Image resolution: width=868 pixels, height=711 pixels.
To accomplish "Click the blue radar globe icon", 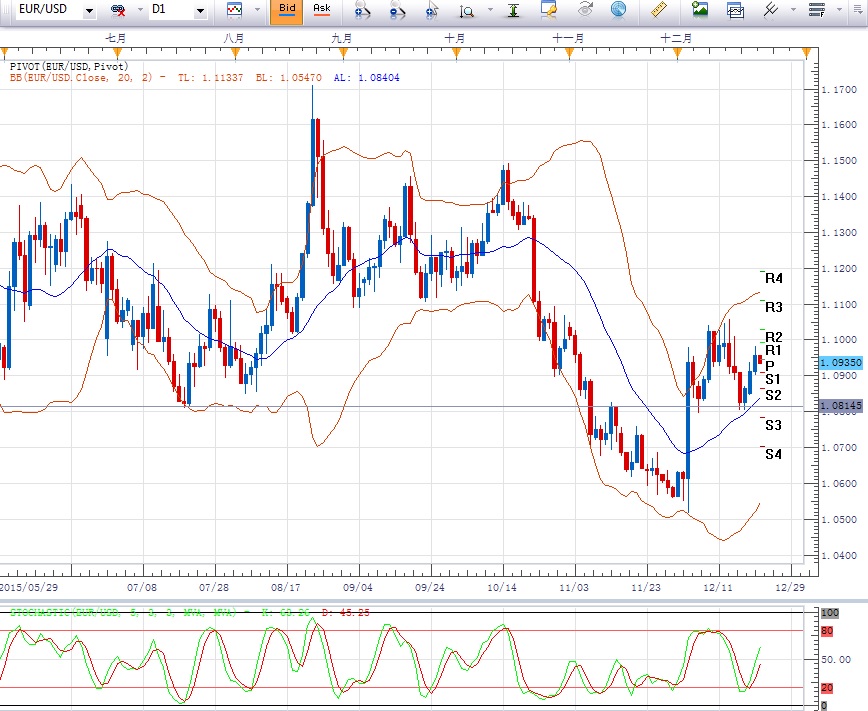I will click(x=618, y=11).
